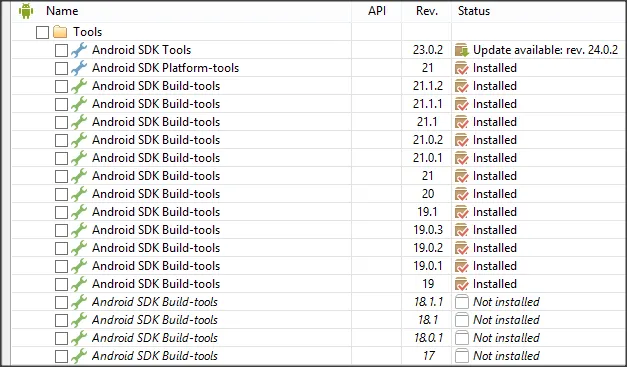Click revision value 21.1.2
The height and width of the screenshot is (367, 627).
428,86
